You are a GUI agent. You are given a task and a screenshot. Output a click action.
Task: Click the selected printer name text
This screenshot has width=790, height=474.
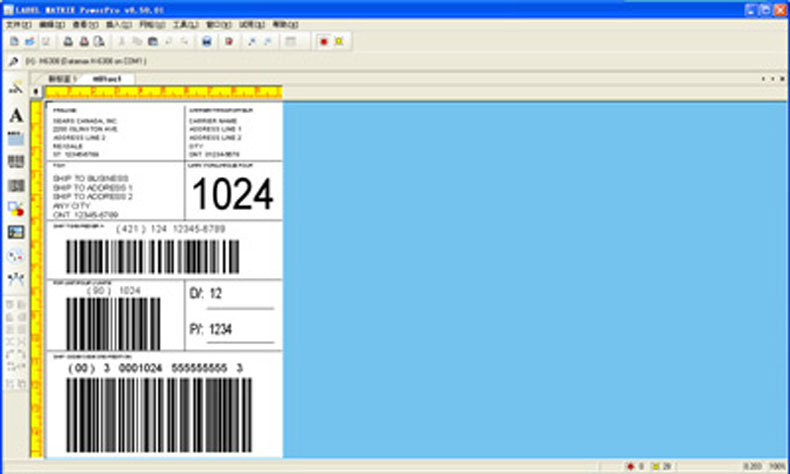click(86, 61)
